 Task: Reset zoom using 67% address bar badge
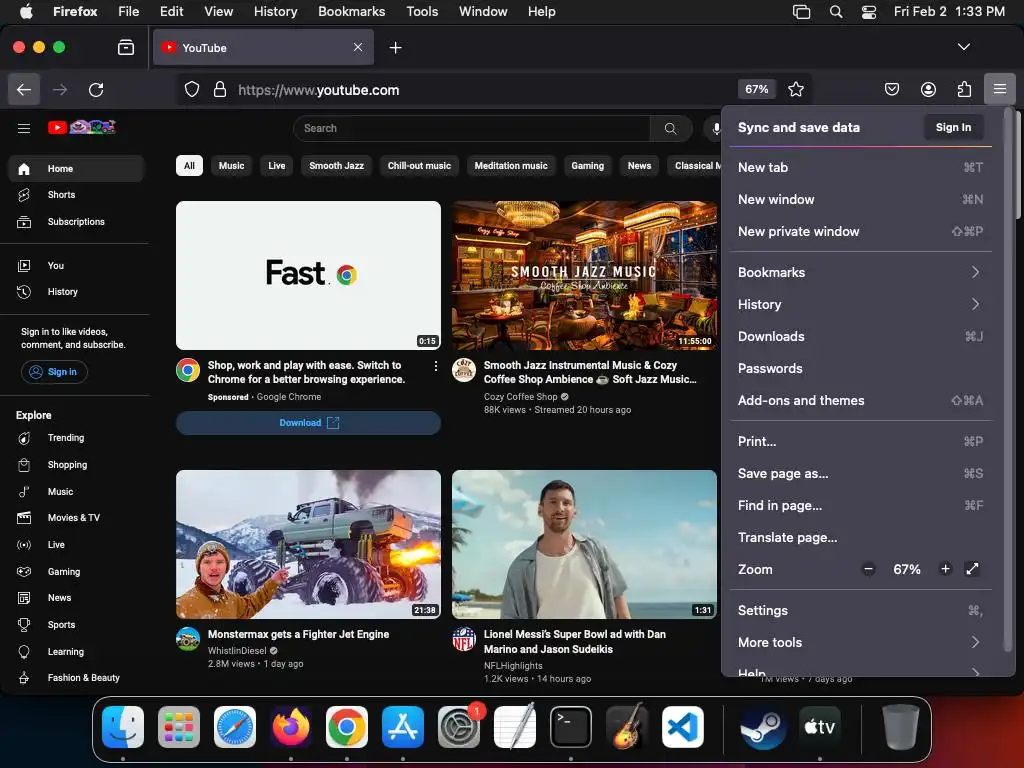(x=756, y=89)
